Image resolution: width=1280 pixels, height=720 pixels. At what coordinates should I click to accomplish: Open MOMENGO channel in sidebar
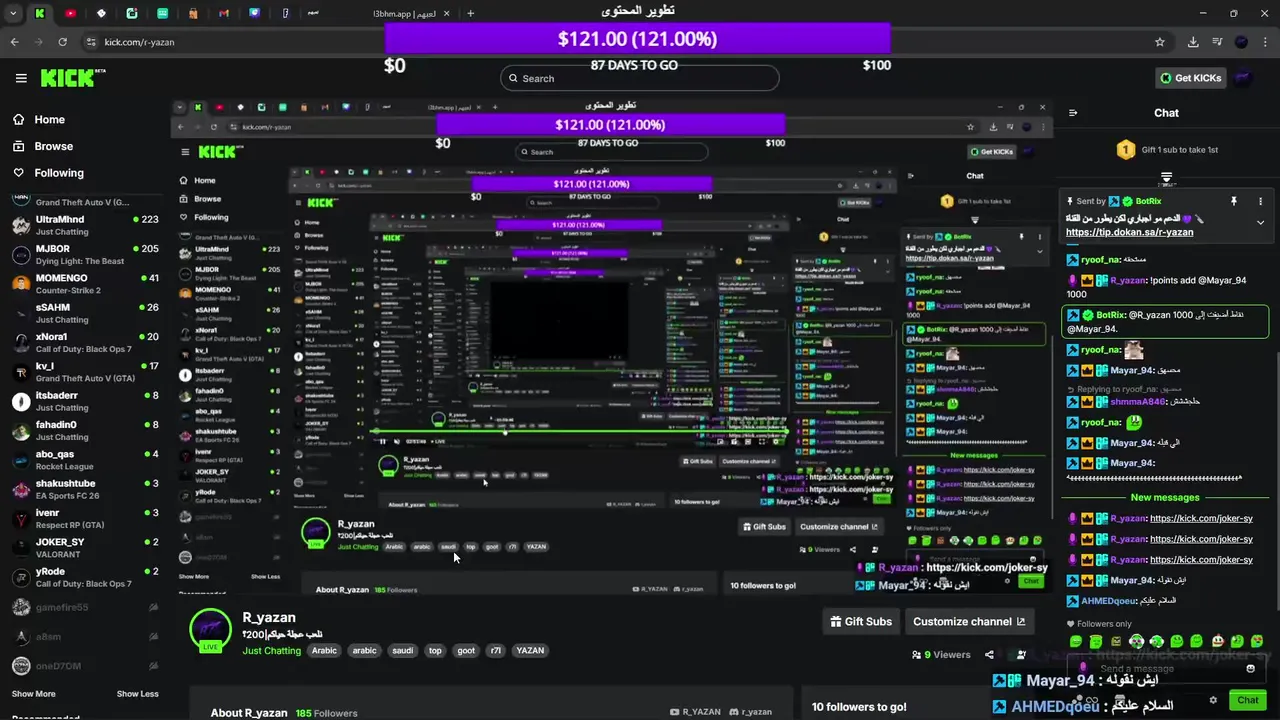pyautogui.click(x=85, y=284)
